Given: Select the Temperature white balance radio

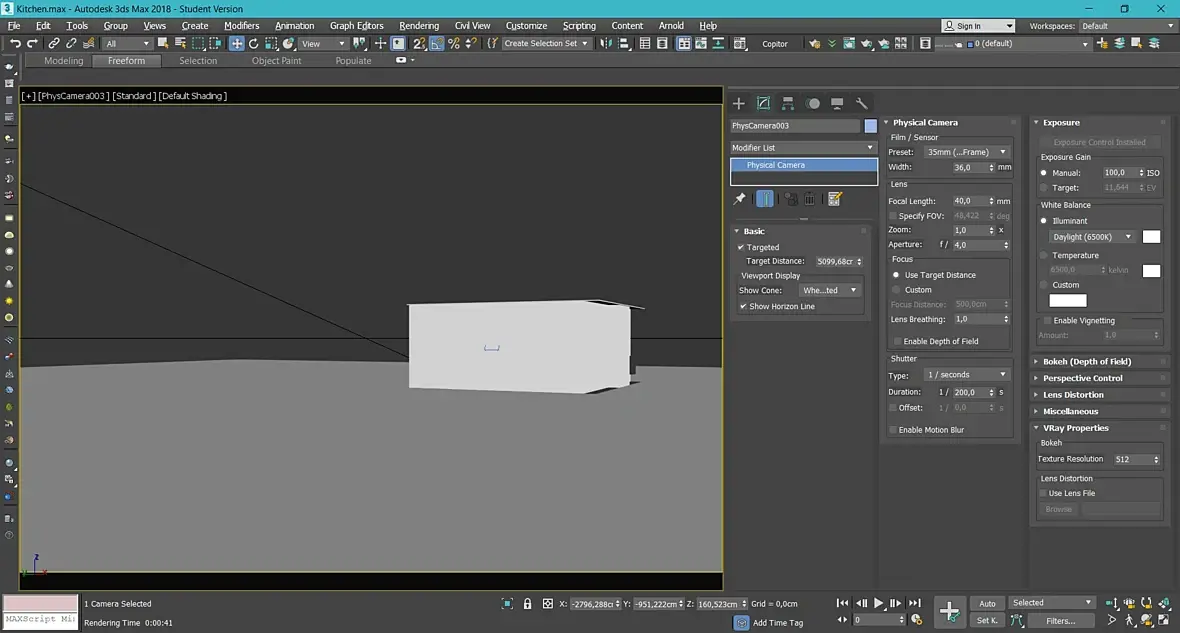Looking at the screenshot, I should (1044, 256).
